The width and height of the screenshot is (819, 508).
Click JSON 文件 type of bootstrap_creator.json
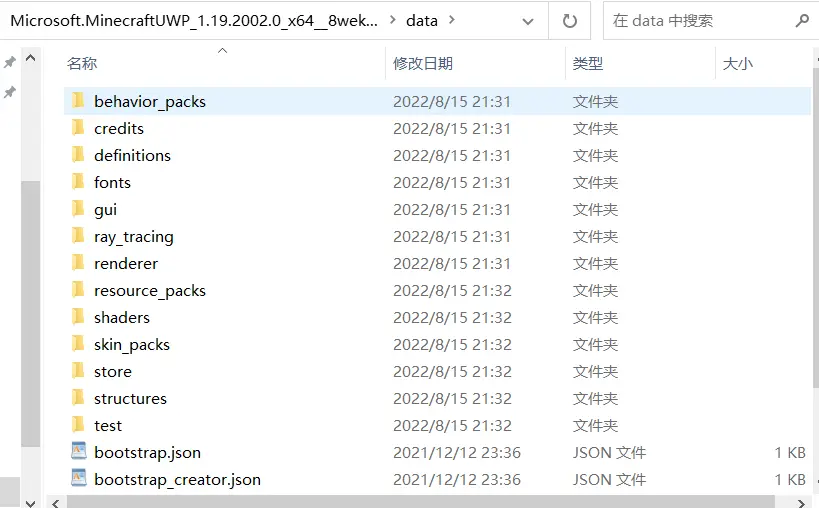pos(609,480)
